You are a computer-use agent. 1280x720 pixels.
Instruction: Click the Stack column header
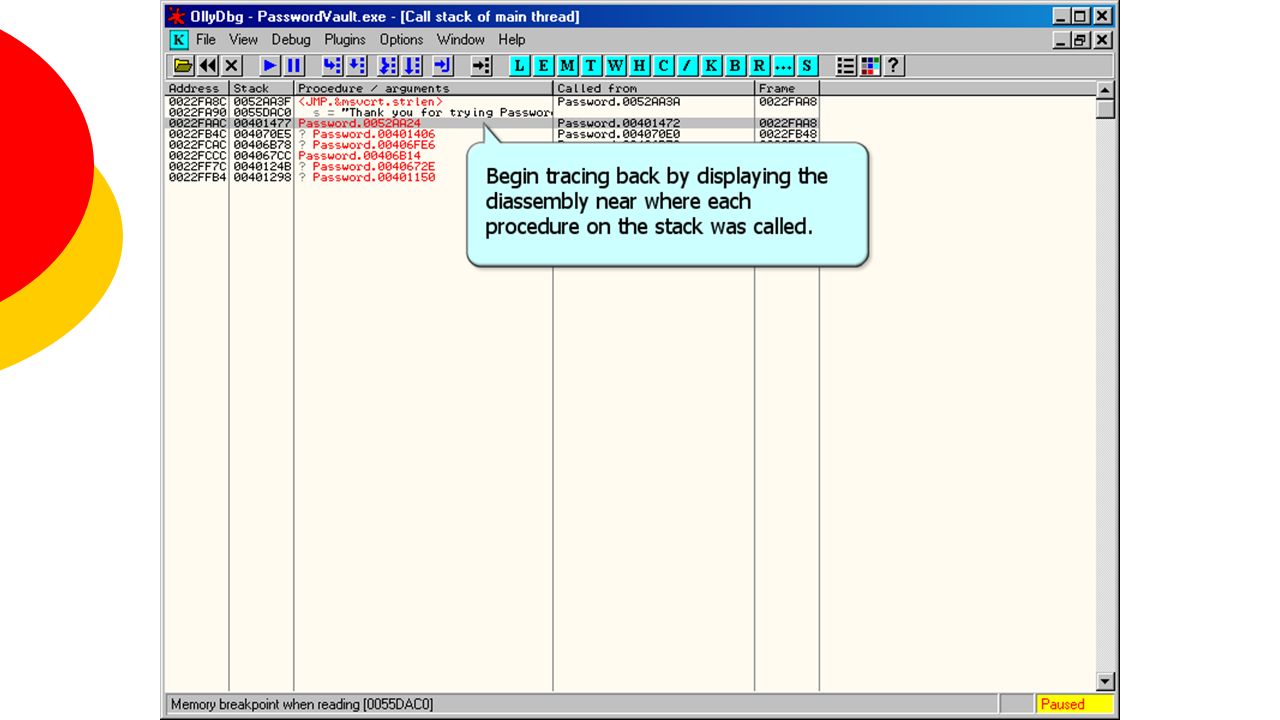point(261,89)
